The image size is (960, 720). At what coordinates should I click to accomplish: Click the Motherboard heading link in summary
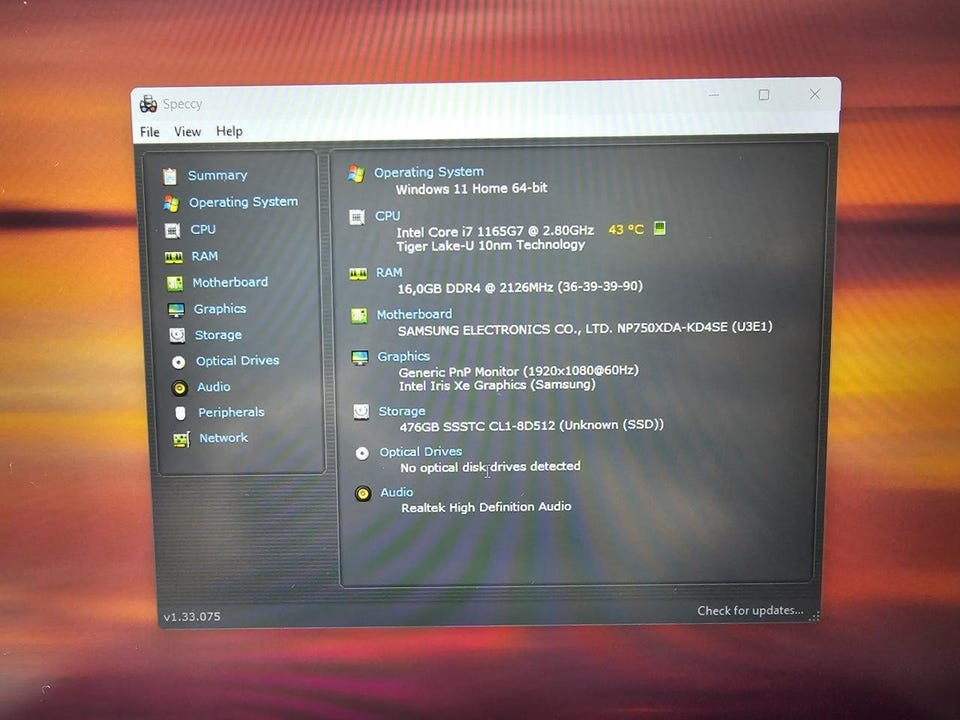tap(414, 315)
